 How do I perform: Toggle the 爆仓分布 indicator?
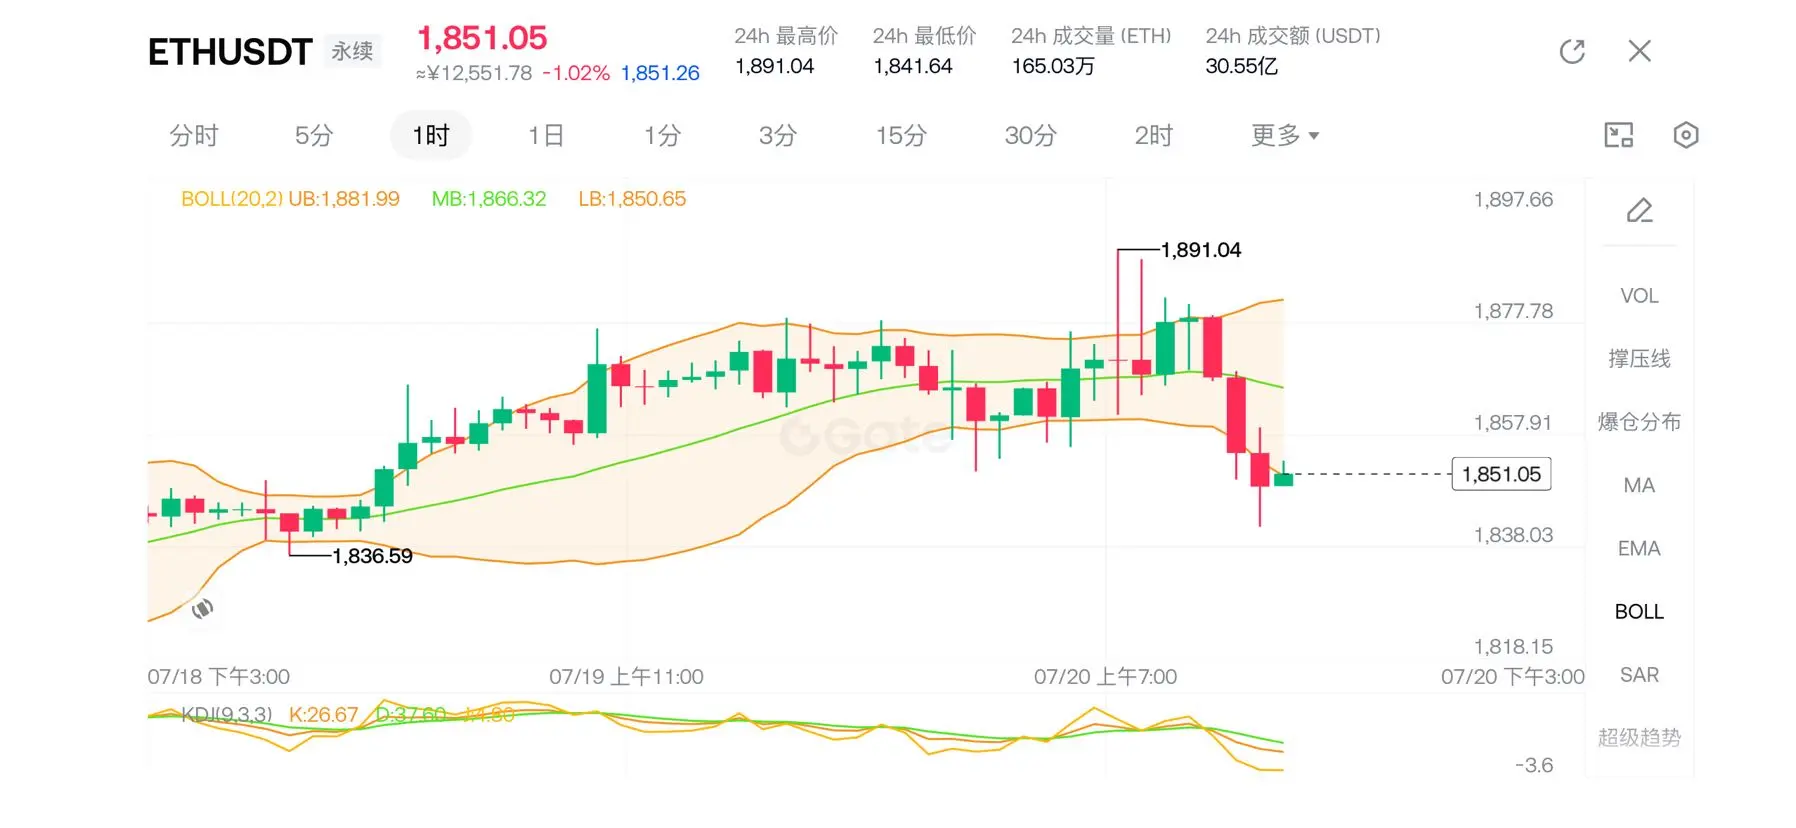[x=1639, y=422]
